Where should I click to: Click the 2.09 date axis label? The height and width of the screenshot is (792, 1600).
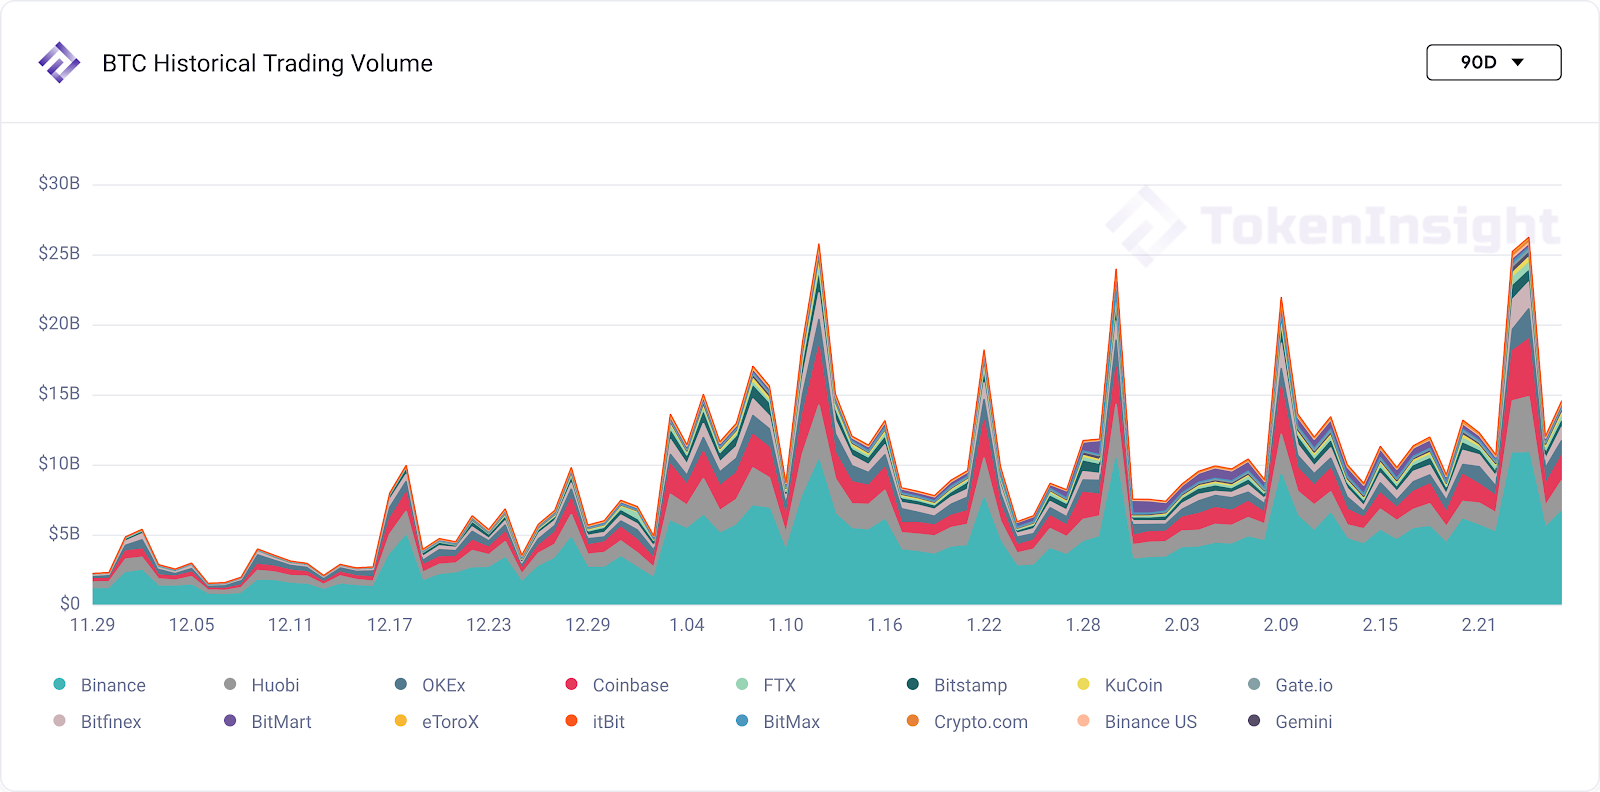pos(1281,625)
